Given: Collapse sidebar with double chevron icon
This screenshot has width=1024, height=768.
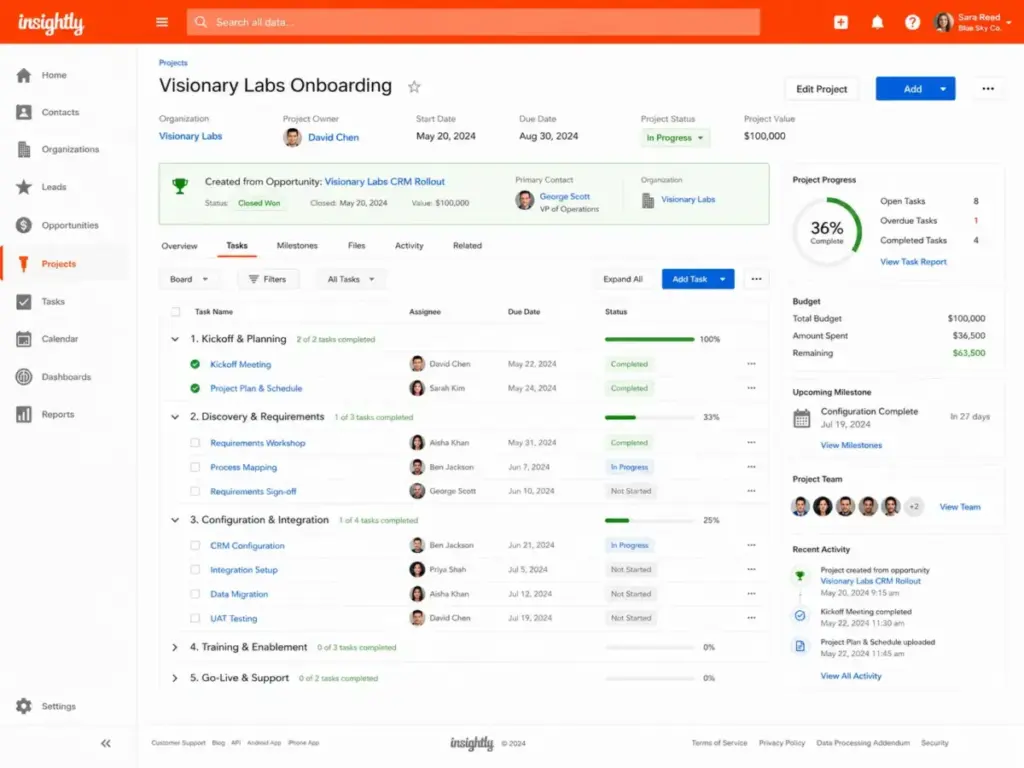Looking at the screenshot, I should 106,743.
